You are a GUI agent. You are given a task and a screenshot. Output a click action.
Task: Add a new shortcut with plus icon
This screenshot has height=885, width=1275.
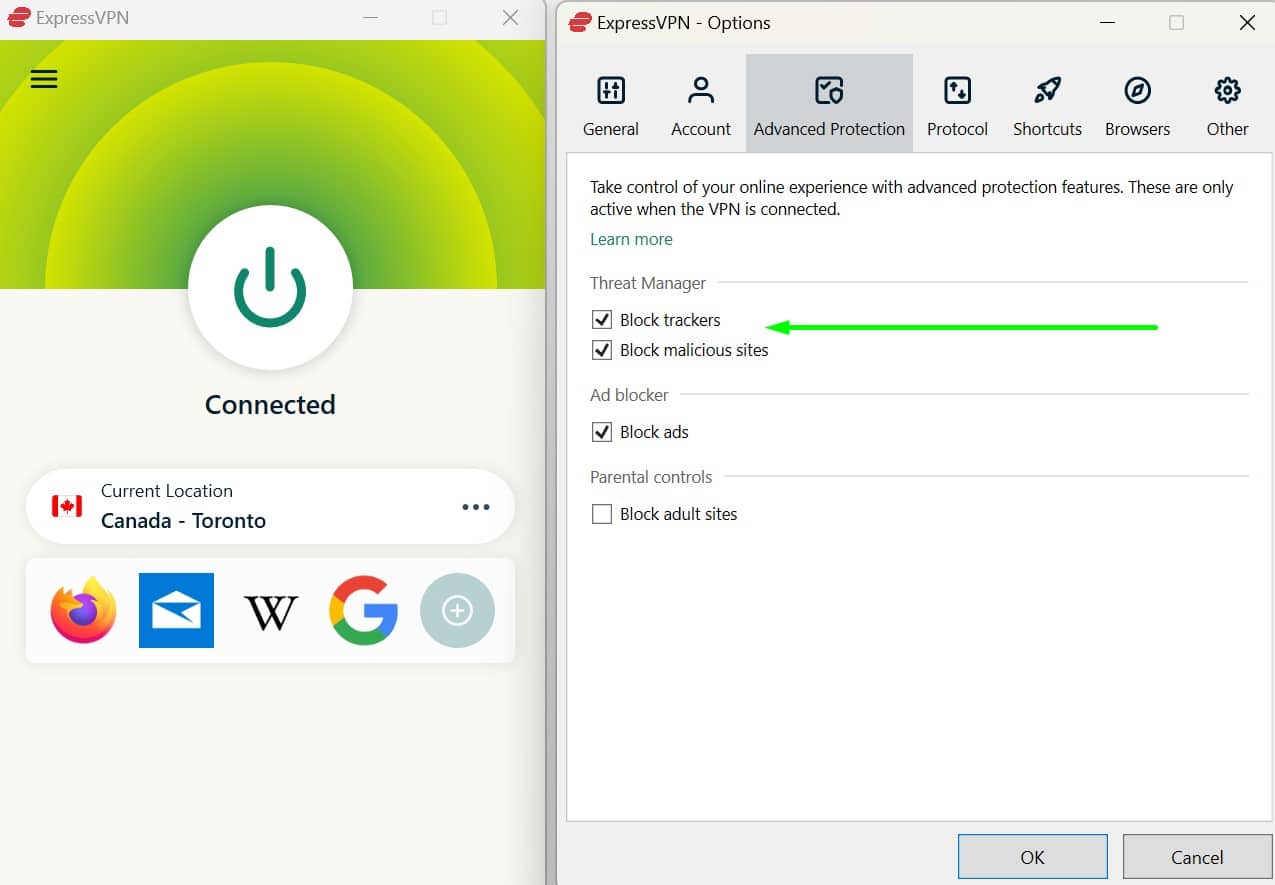tap(457, 610)
